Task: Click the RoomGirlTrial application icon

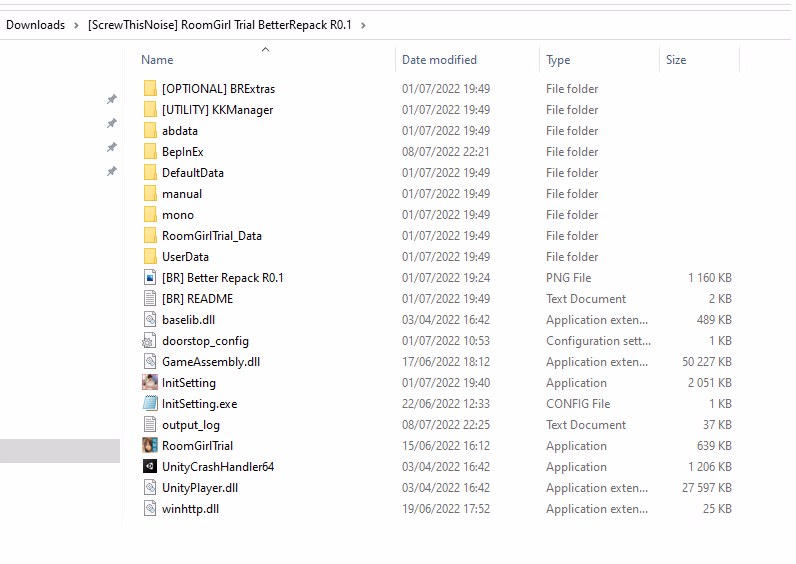Action: pyautogui.click(x=150, y=446)
